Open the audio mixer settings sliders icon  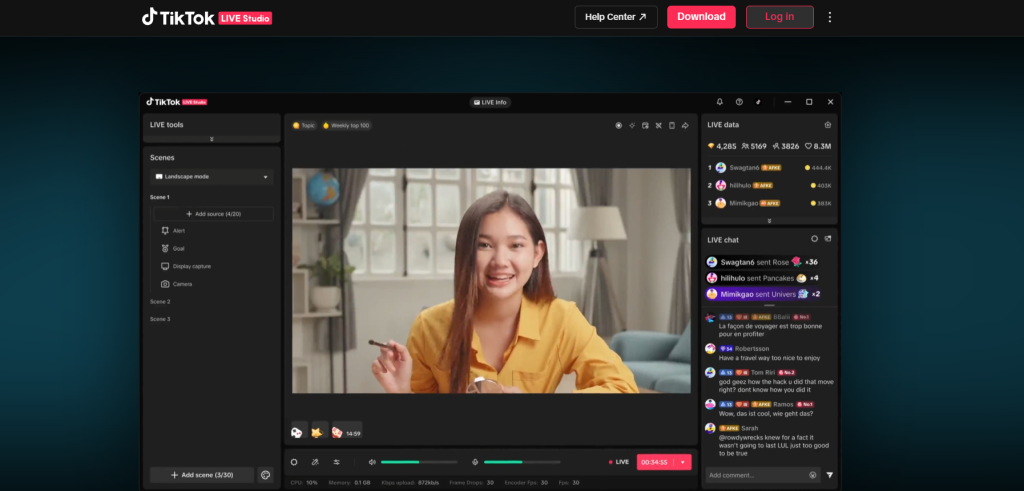337,462
